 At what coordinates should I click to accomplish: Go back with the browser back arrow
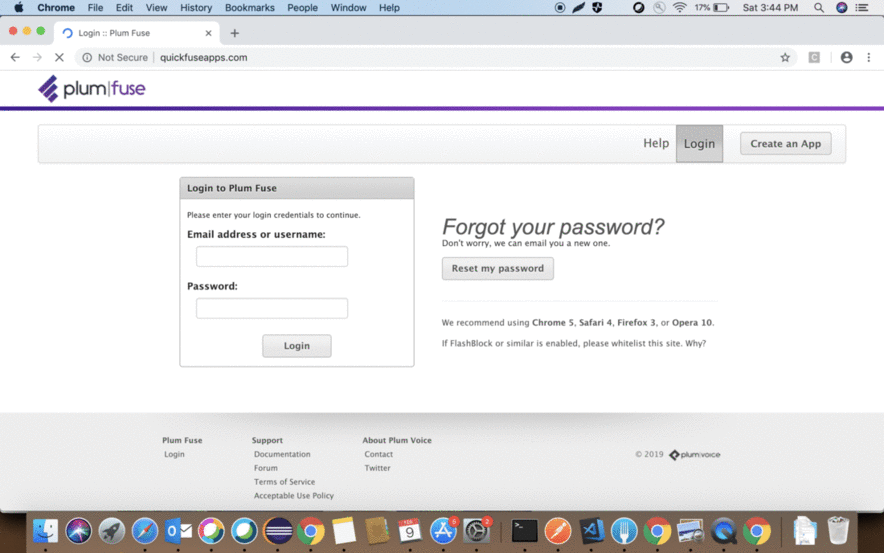point(15,57)
